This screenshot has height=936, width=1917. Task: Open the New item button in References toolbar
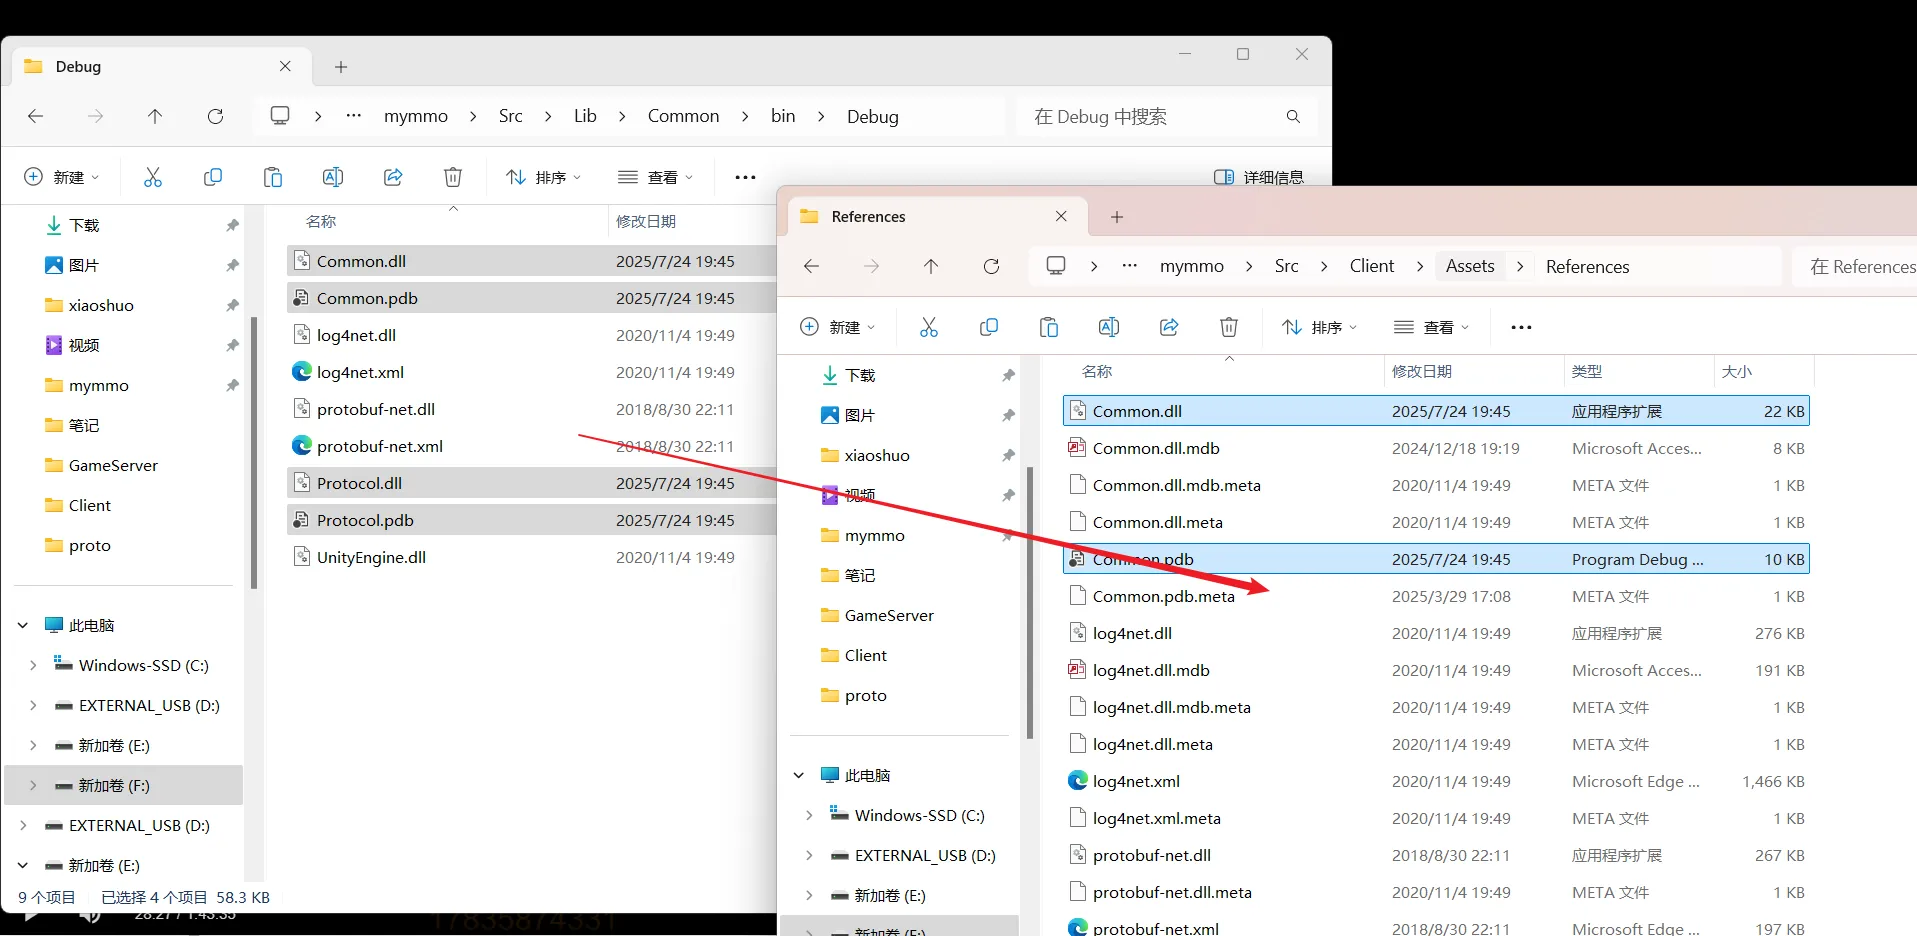[x=837, y=327]
